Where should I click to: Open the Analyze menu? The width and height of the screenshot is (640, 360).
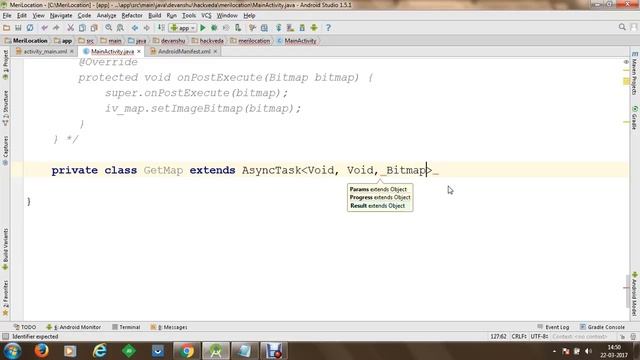[107, 16]
